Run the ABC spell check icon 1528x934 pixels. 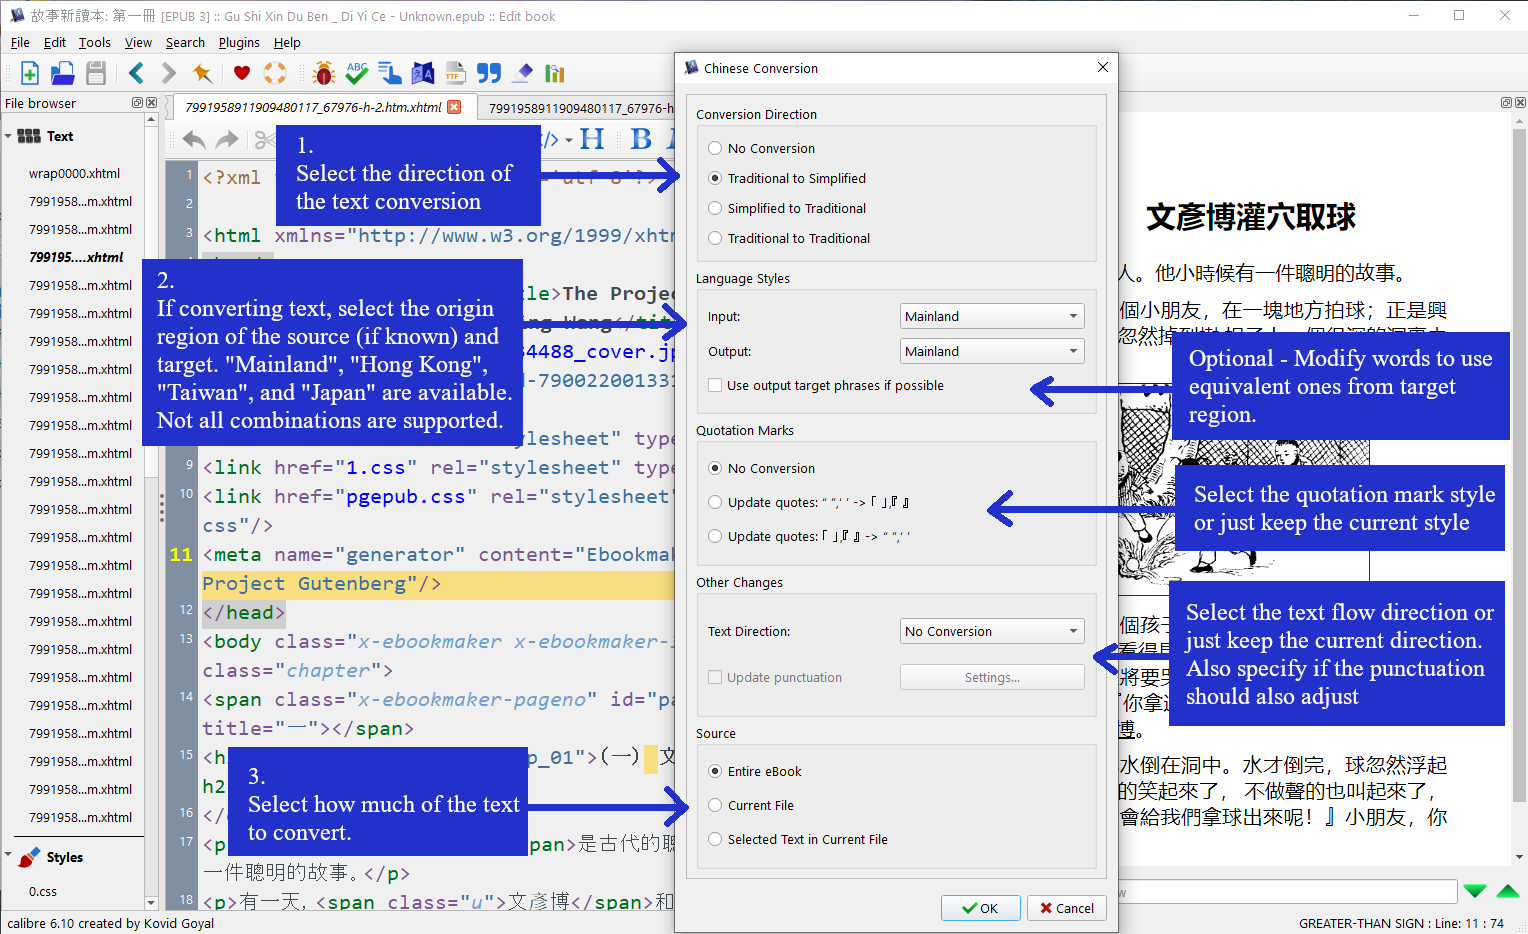click(x=357, y=73)
